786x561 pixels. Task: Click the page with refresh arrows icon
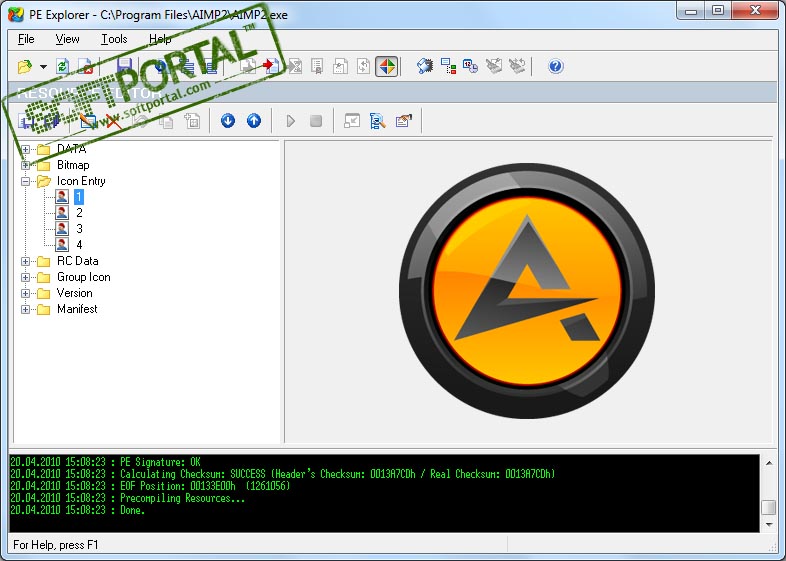pyautogui.click(x=363, y=66)
